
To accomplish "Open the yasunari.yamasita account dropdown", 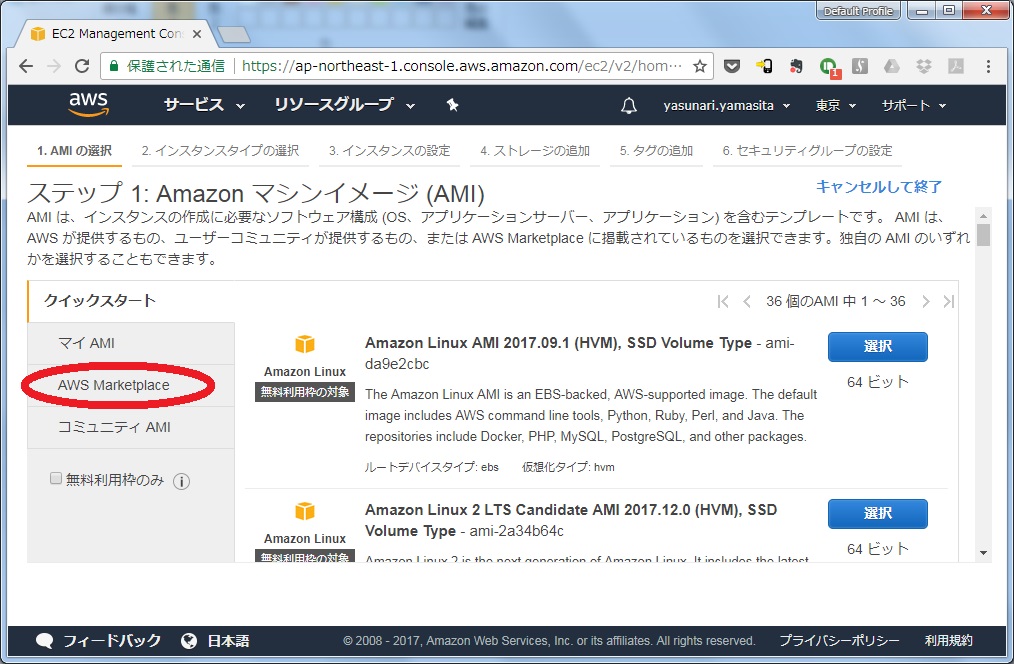I will coord(727,105).
